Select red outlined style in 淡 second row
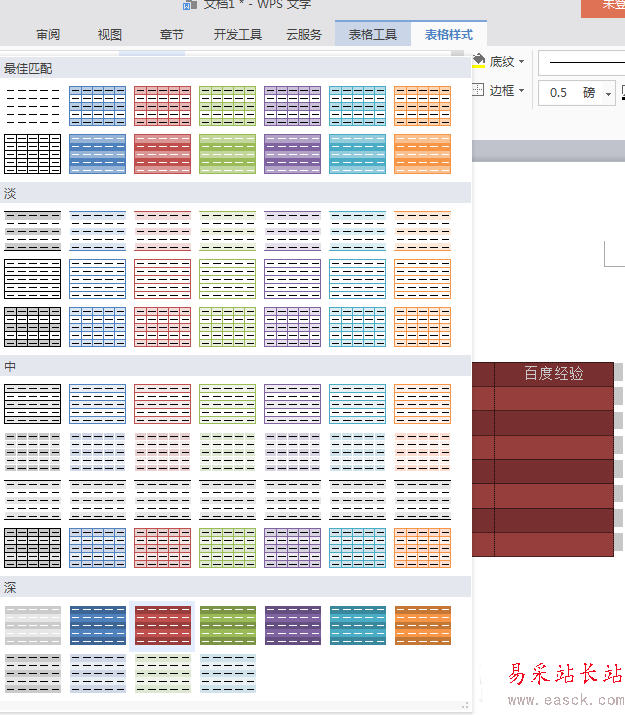 [x=162, y=279]
